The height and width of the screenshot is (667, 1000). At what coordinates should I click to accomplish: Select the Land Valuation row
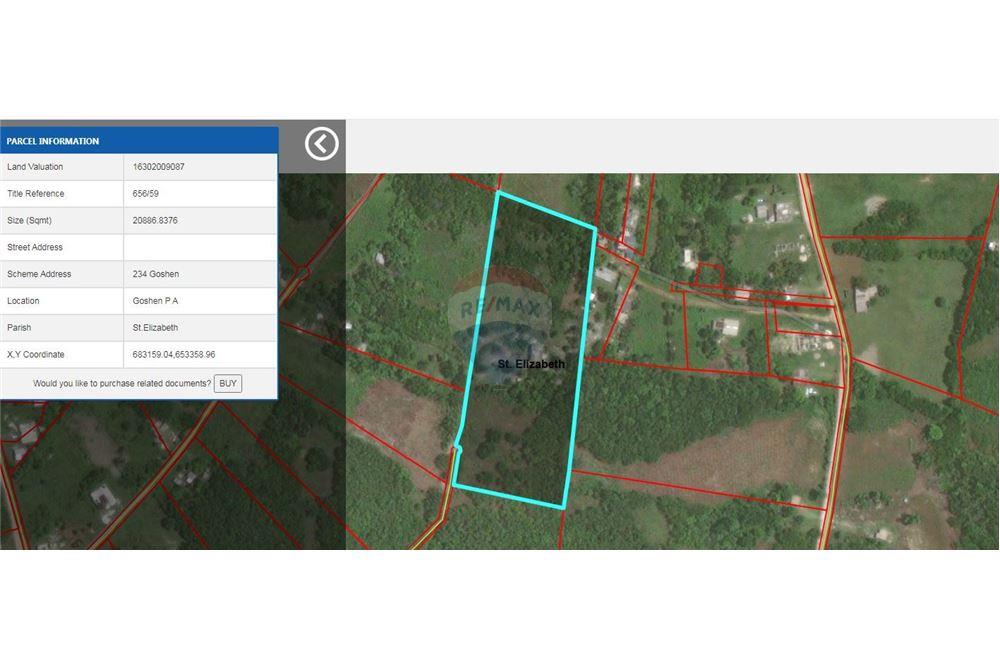140,166
